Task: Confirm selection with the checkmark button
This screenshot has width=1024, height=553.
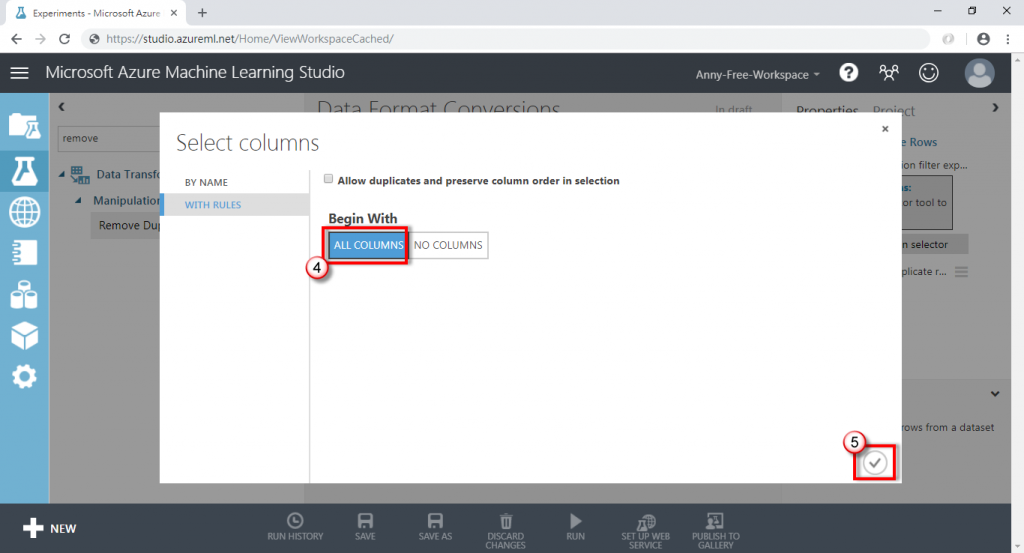Action: (x=874, y=463)
